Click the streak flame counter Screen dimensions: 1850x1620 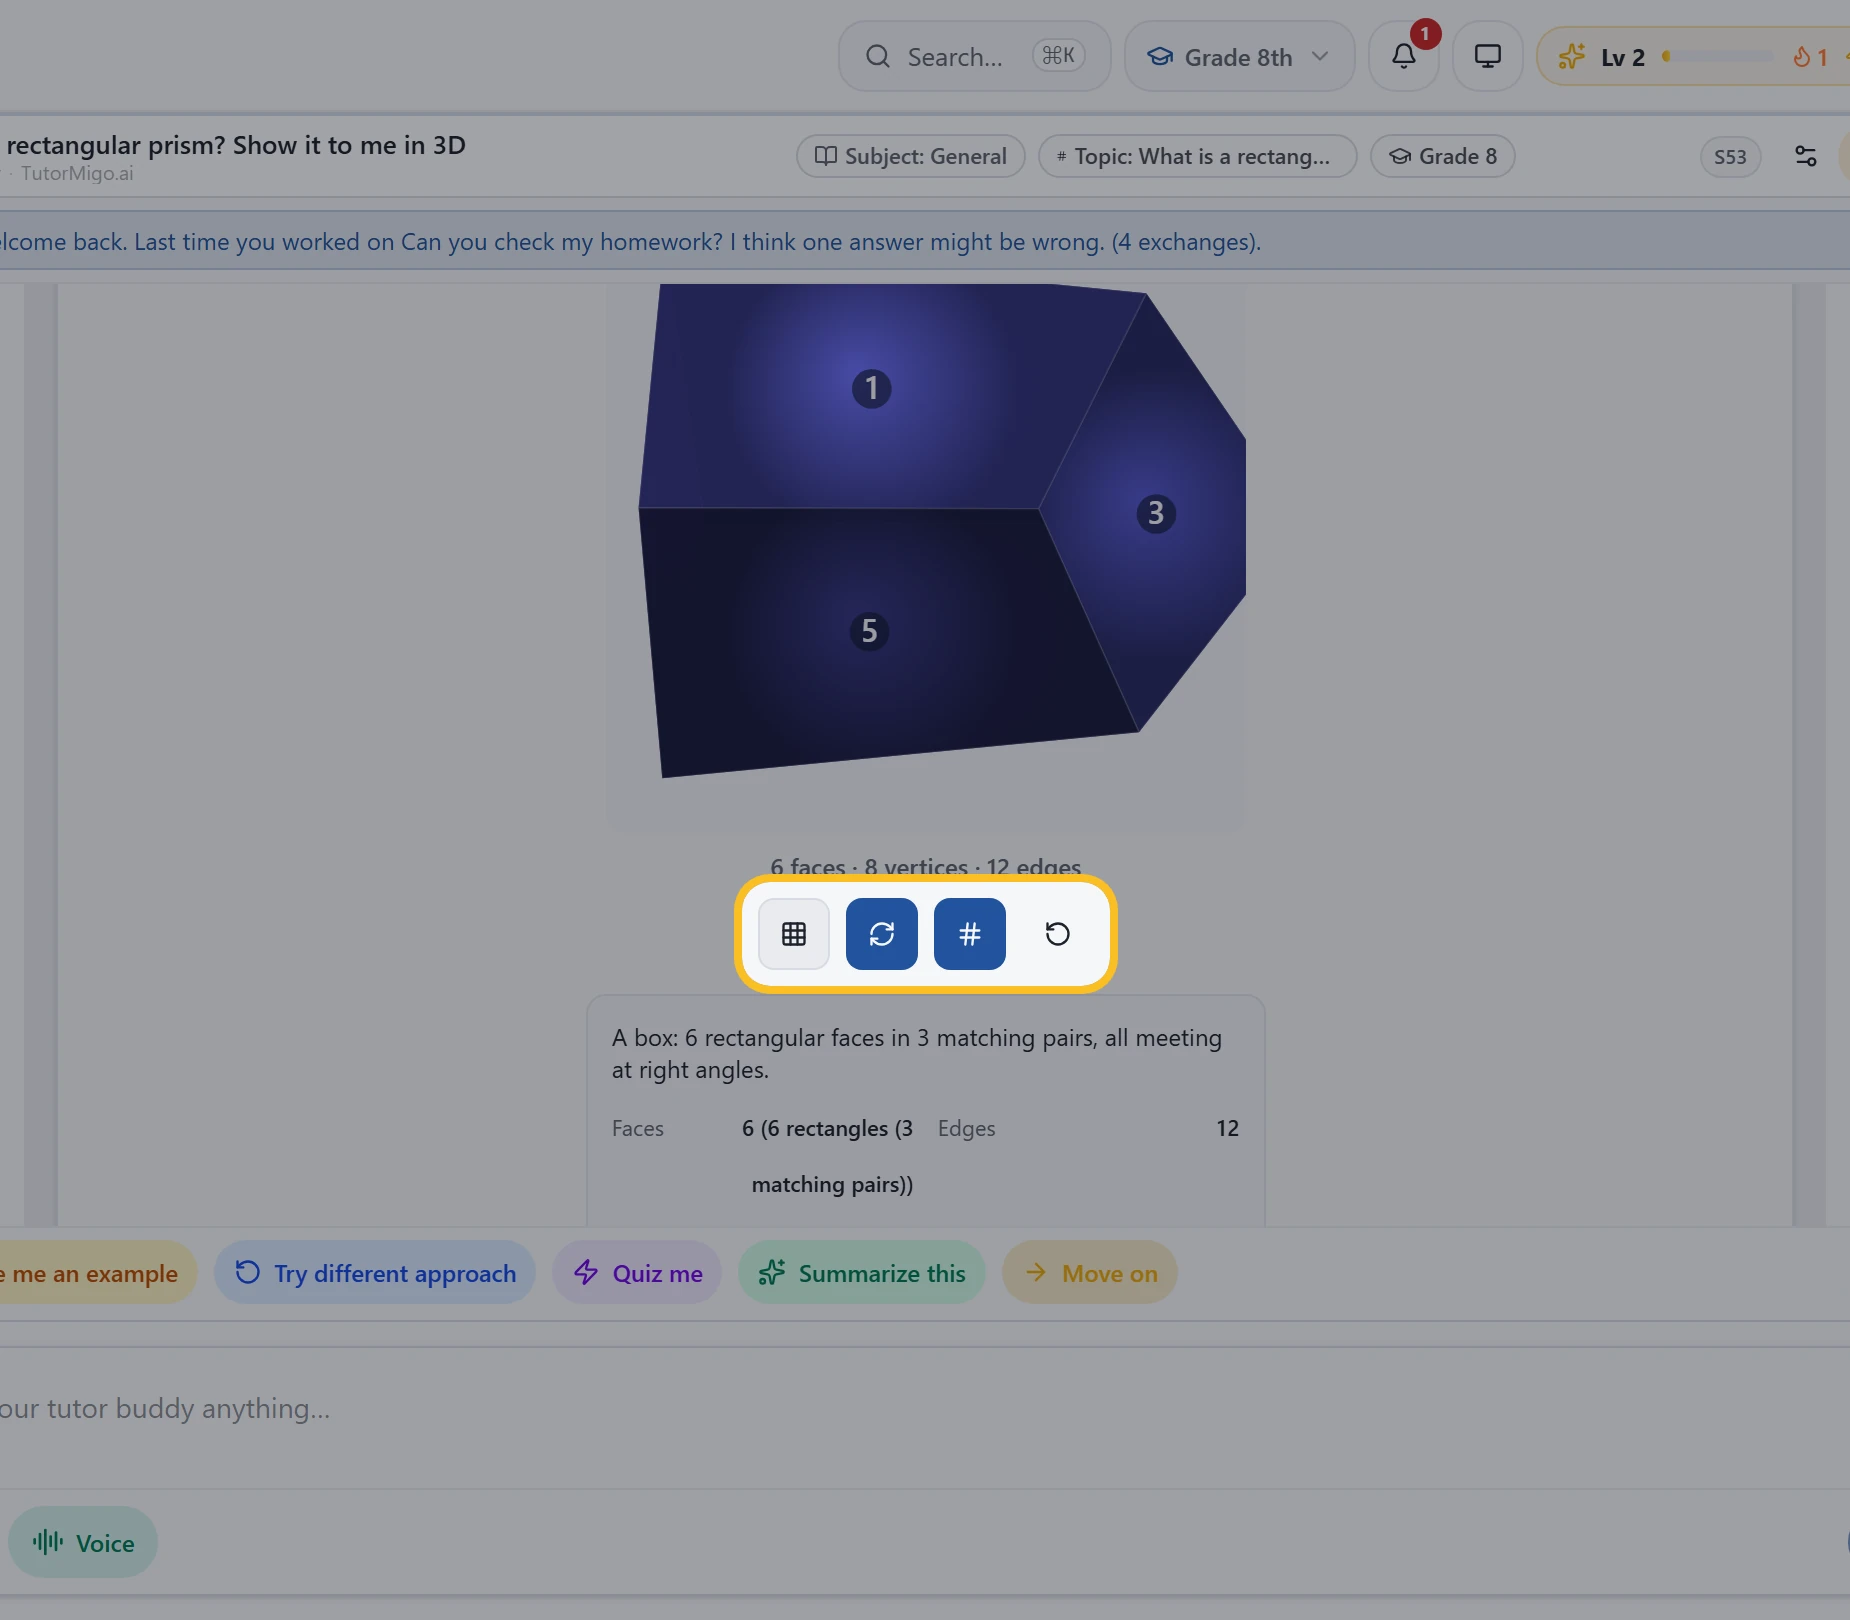pyautogui.click(x=1811, y=57)
